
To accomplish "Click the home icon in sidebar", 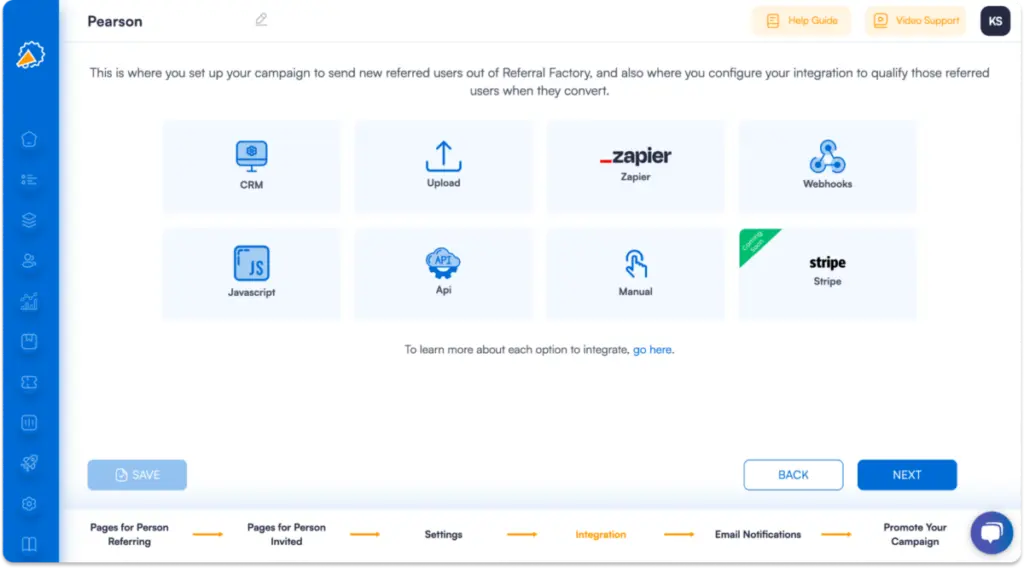I will [29, 139].
